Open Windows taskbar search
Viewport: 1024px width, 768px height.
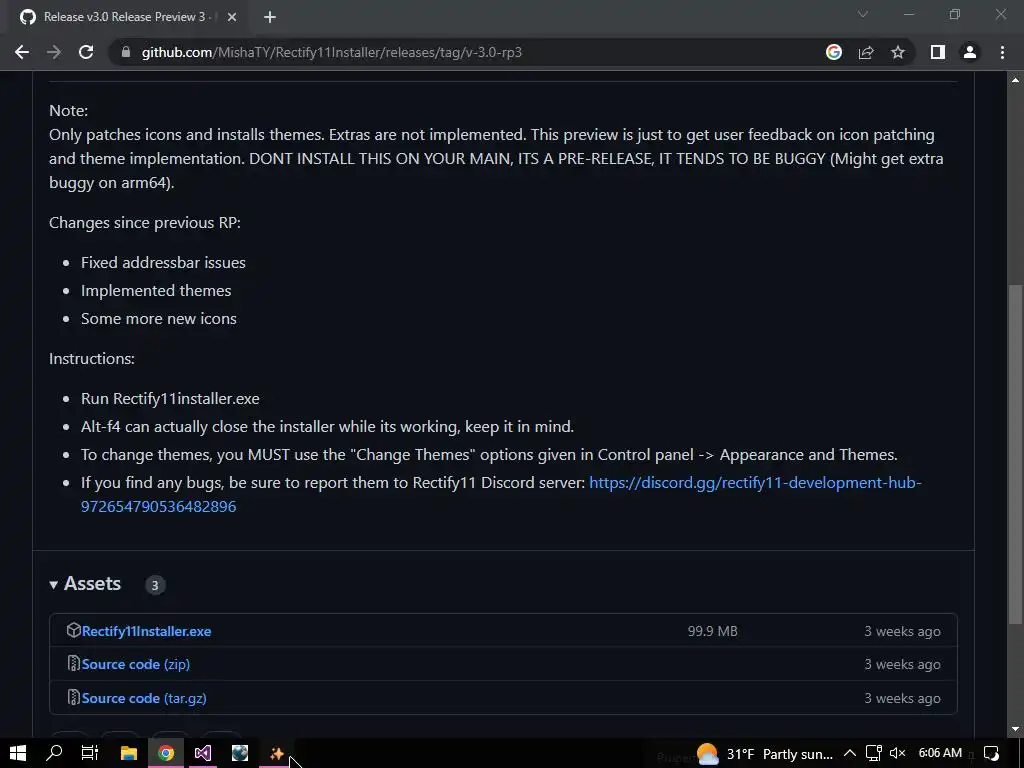coord(54,754)
